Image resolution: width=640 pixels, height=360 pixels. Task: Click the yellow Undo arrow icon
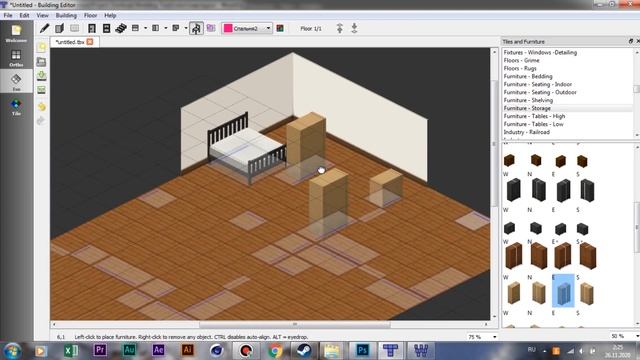click(42, 107)
